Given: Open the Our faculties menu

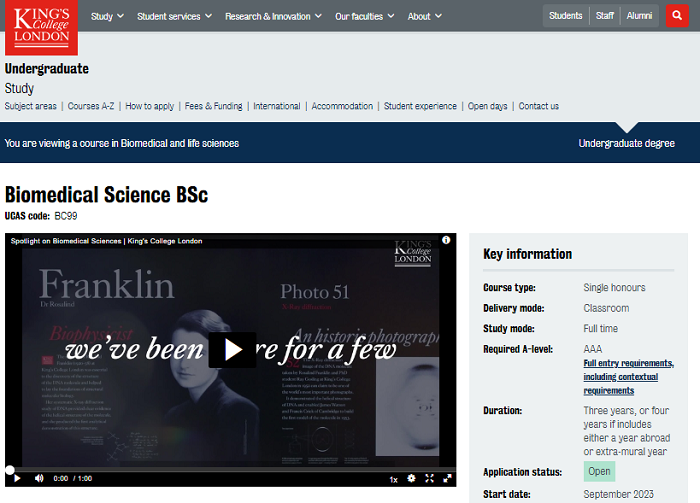Looking at the screenshot, I should click(x=364, y=16).
